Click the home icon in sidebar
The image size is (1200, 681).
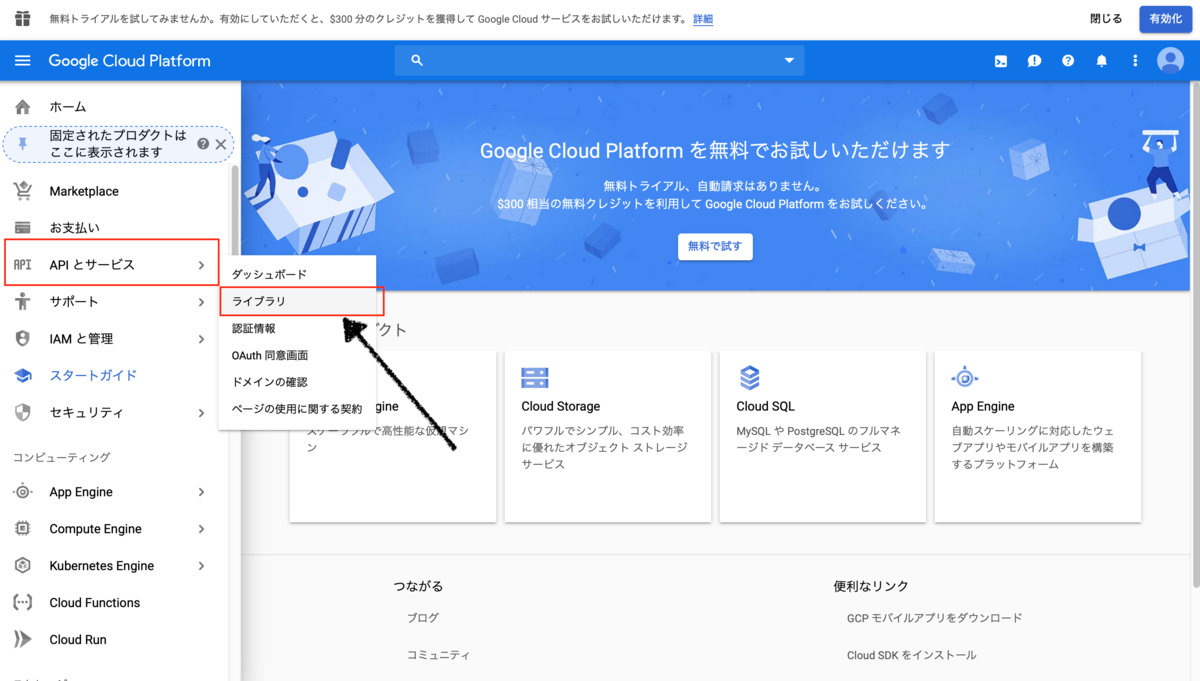22,107
